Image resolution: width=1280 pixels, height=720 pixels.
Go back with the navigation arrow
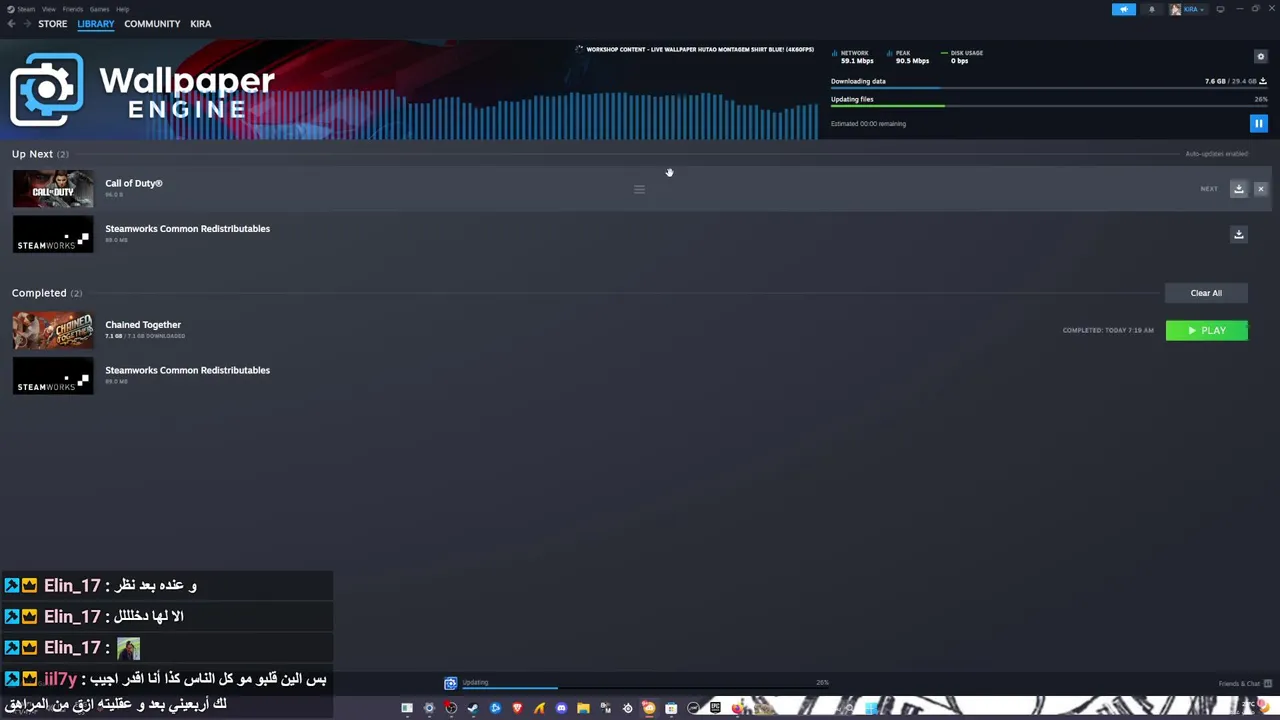click(x=11, y=24)
